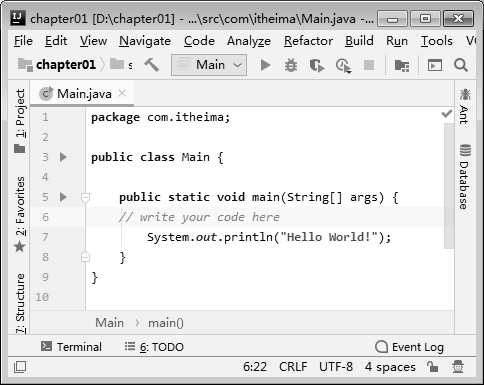Click fold end marker at line 8

(x=85, y=257)
